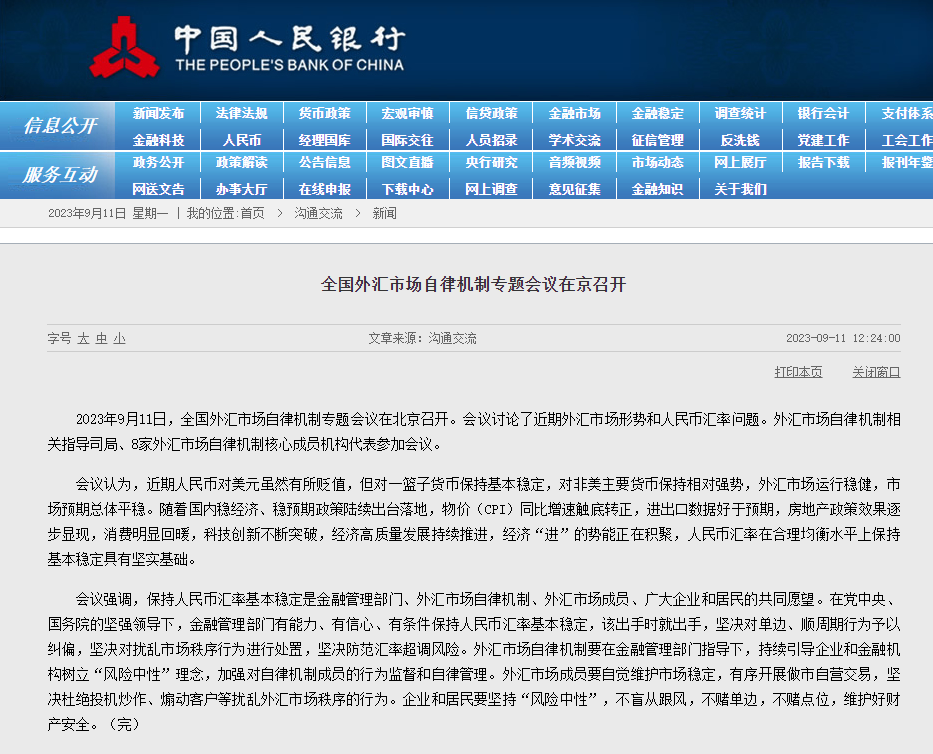Open 沟通交流 in the breadcrumb
The width and height of the screenshot is (933, 754).
(318, 213)
